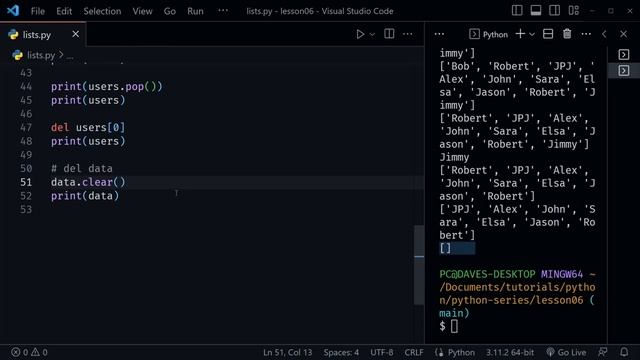Split the terminal

[x=548, y=34]
